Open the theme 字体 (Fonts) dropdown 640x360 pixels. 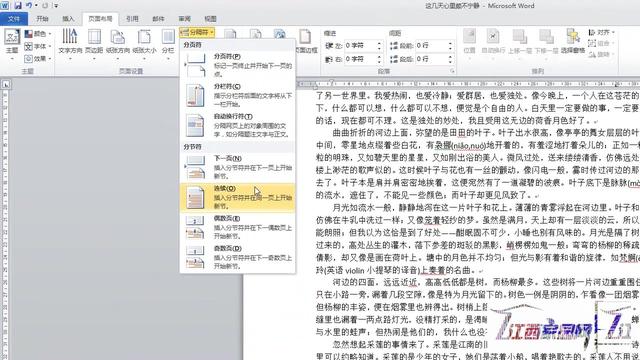pos(38,46)
